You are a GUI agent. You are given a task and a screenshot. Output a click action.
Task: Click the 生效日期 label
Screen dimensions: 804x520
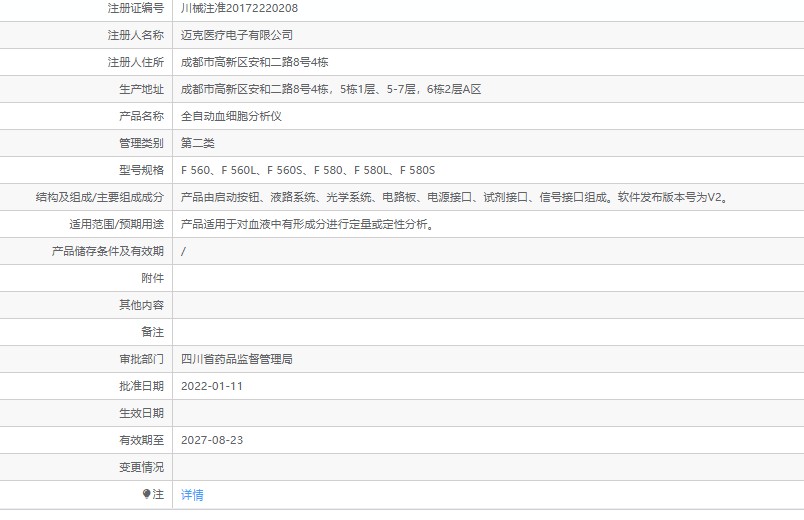pyautogui.click(x=142, y=413)
